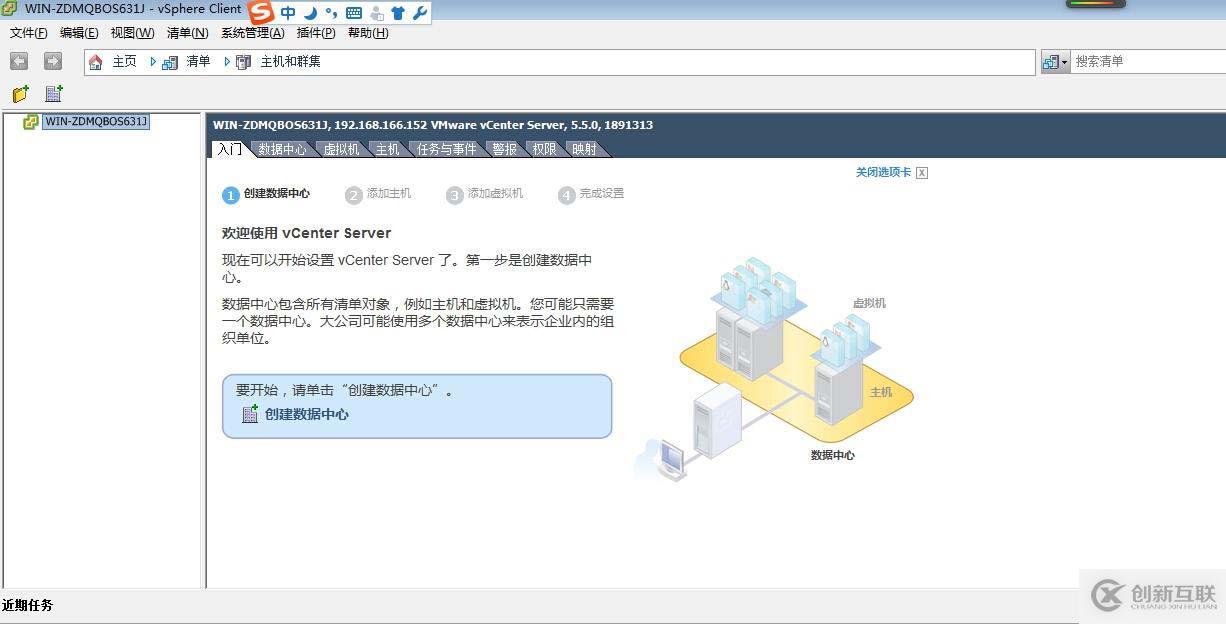Click the 创建数据中心 link in blue box

(x=306, y=414)
